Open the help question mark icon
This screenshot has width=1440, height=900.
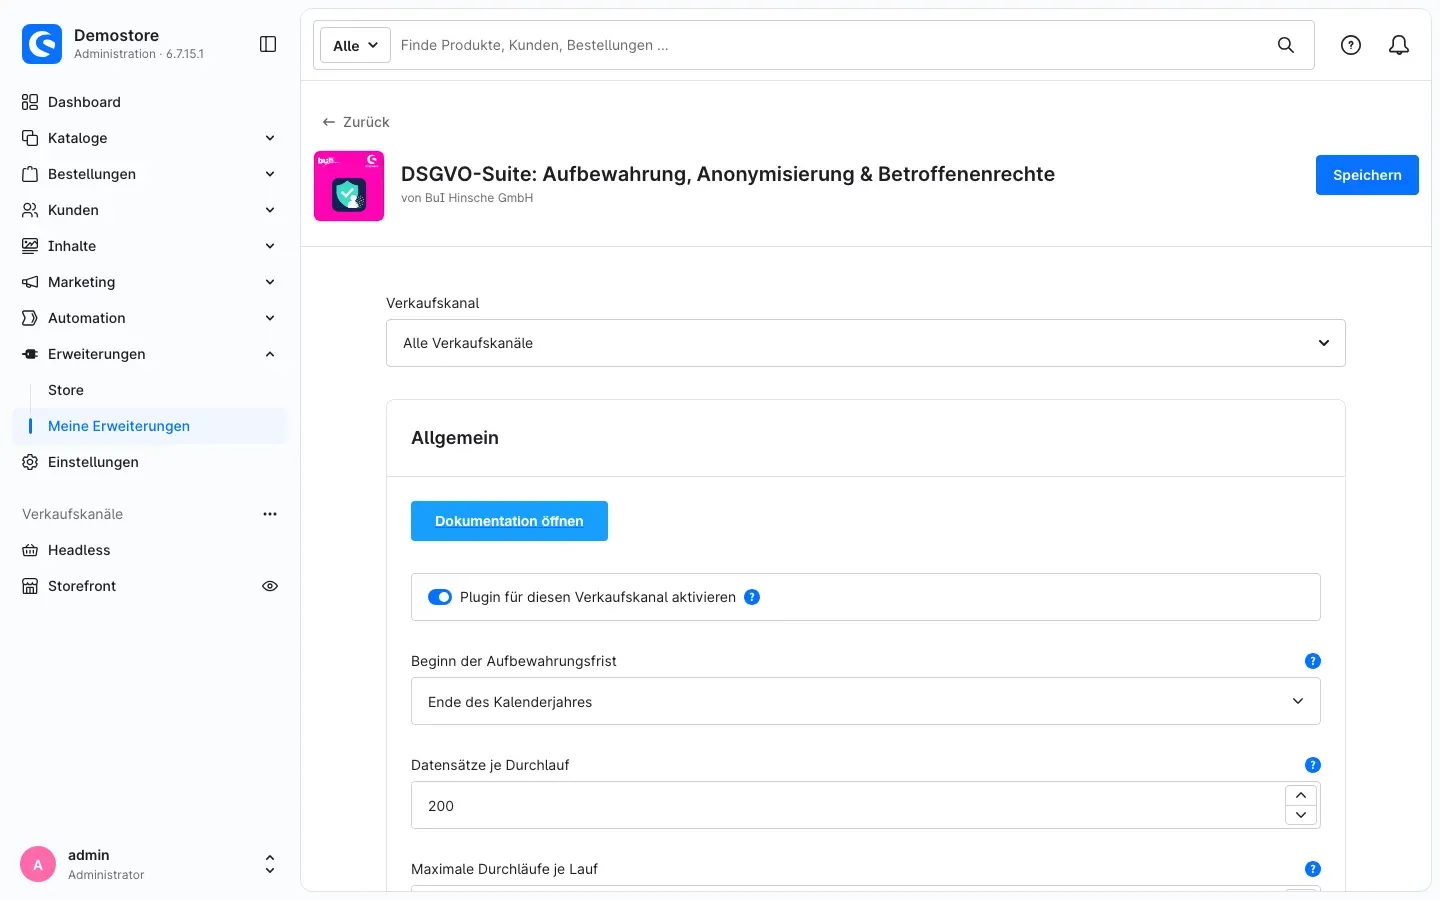1351,45
